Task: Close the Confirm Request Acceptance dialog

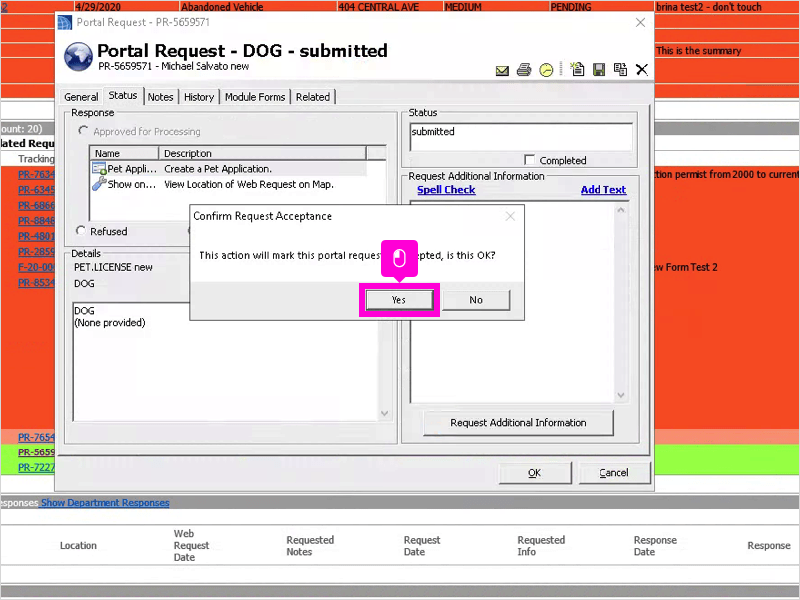Action: 510,216
